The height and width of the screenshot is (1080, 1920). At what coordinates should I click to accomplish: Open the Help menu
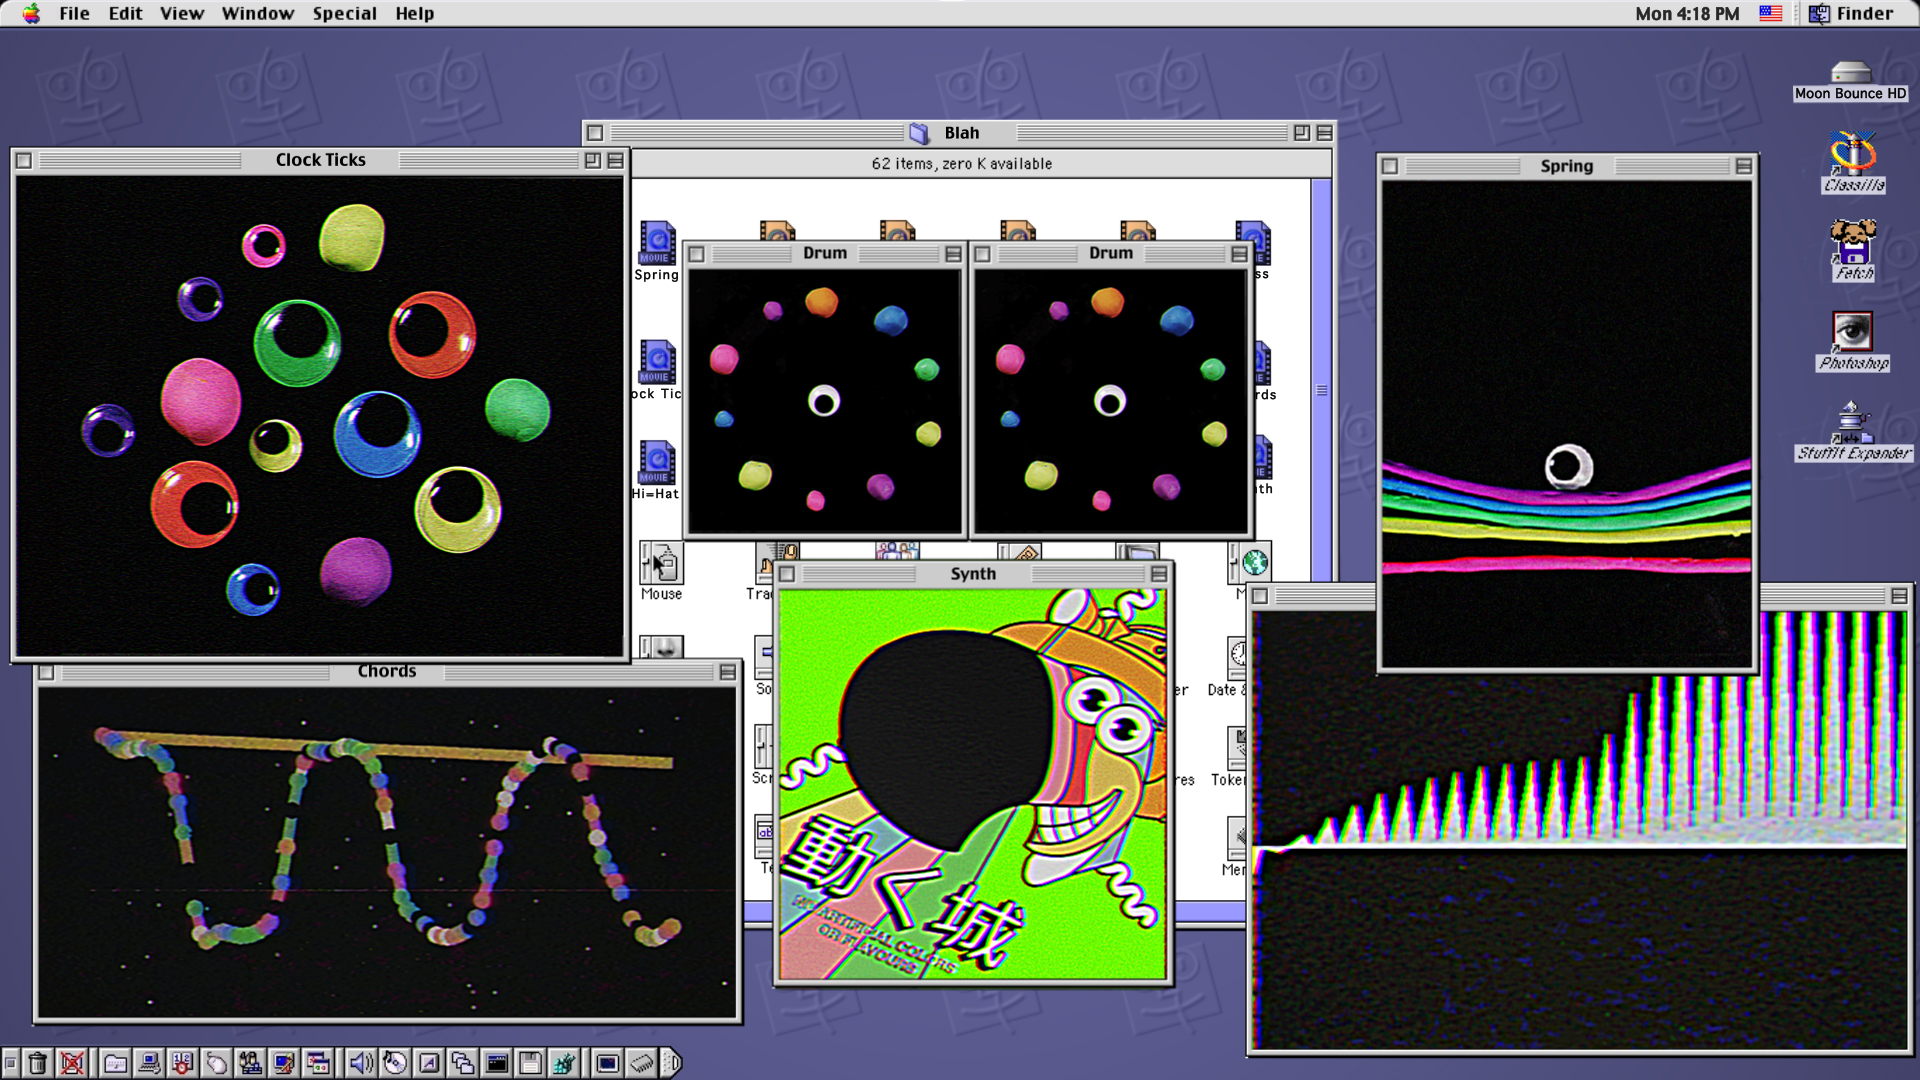click(x=414, y=13)
